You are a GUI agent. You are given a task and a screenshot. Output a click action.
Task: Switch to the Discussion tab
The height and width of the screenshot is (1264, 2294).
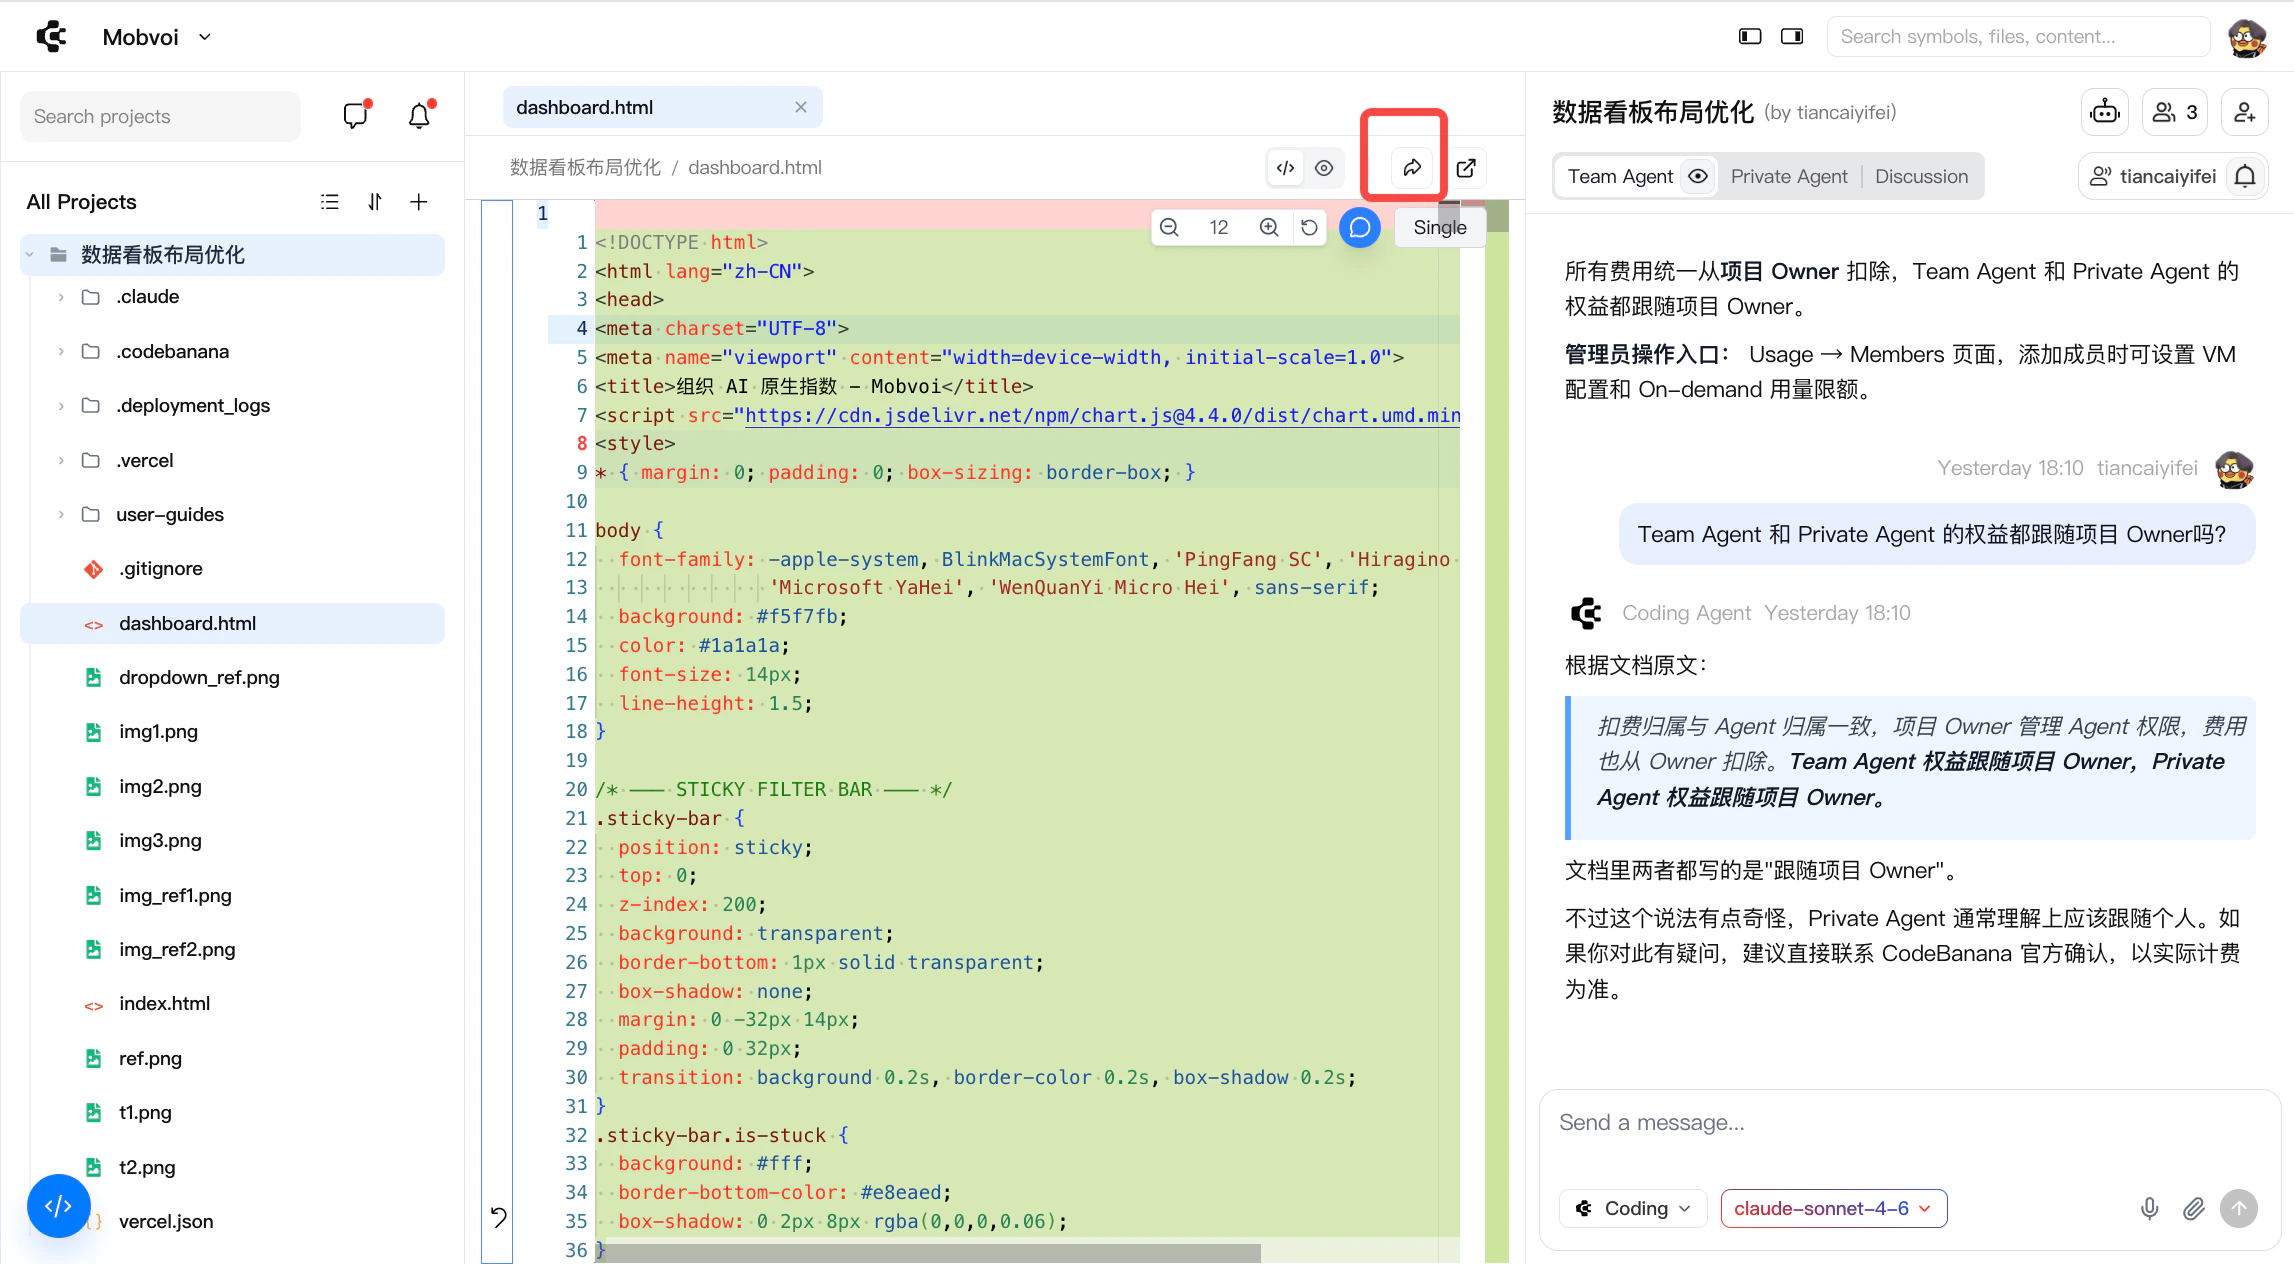coord(1920,176)
